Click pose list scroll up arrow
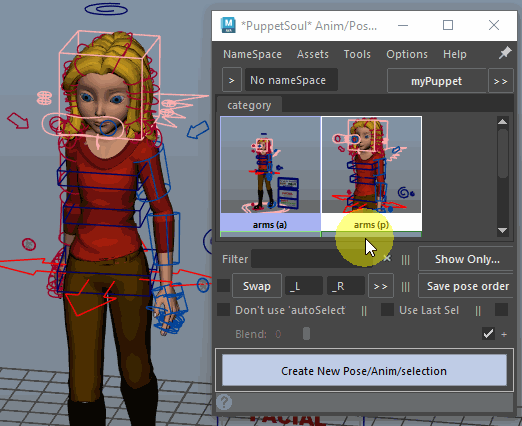 pos(502,122)
